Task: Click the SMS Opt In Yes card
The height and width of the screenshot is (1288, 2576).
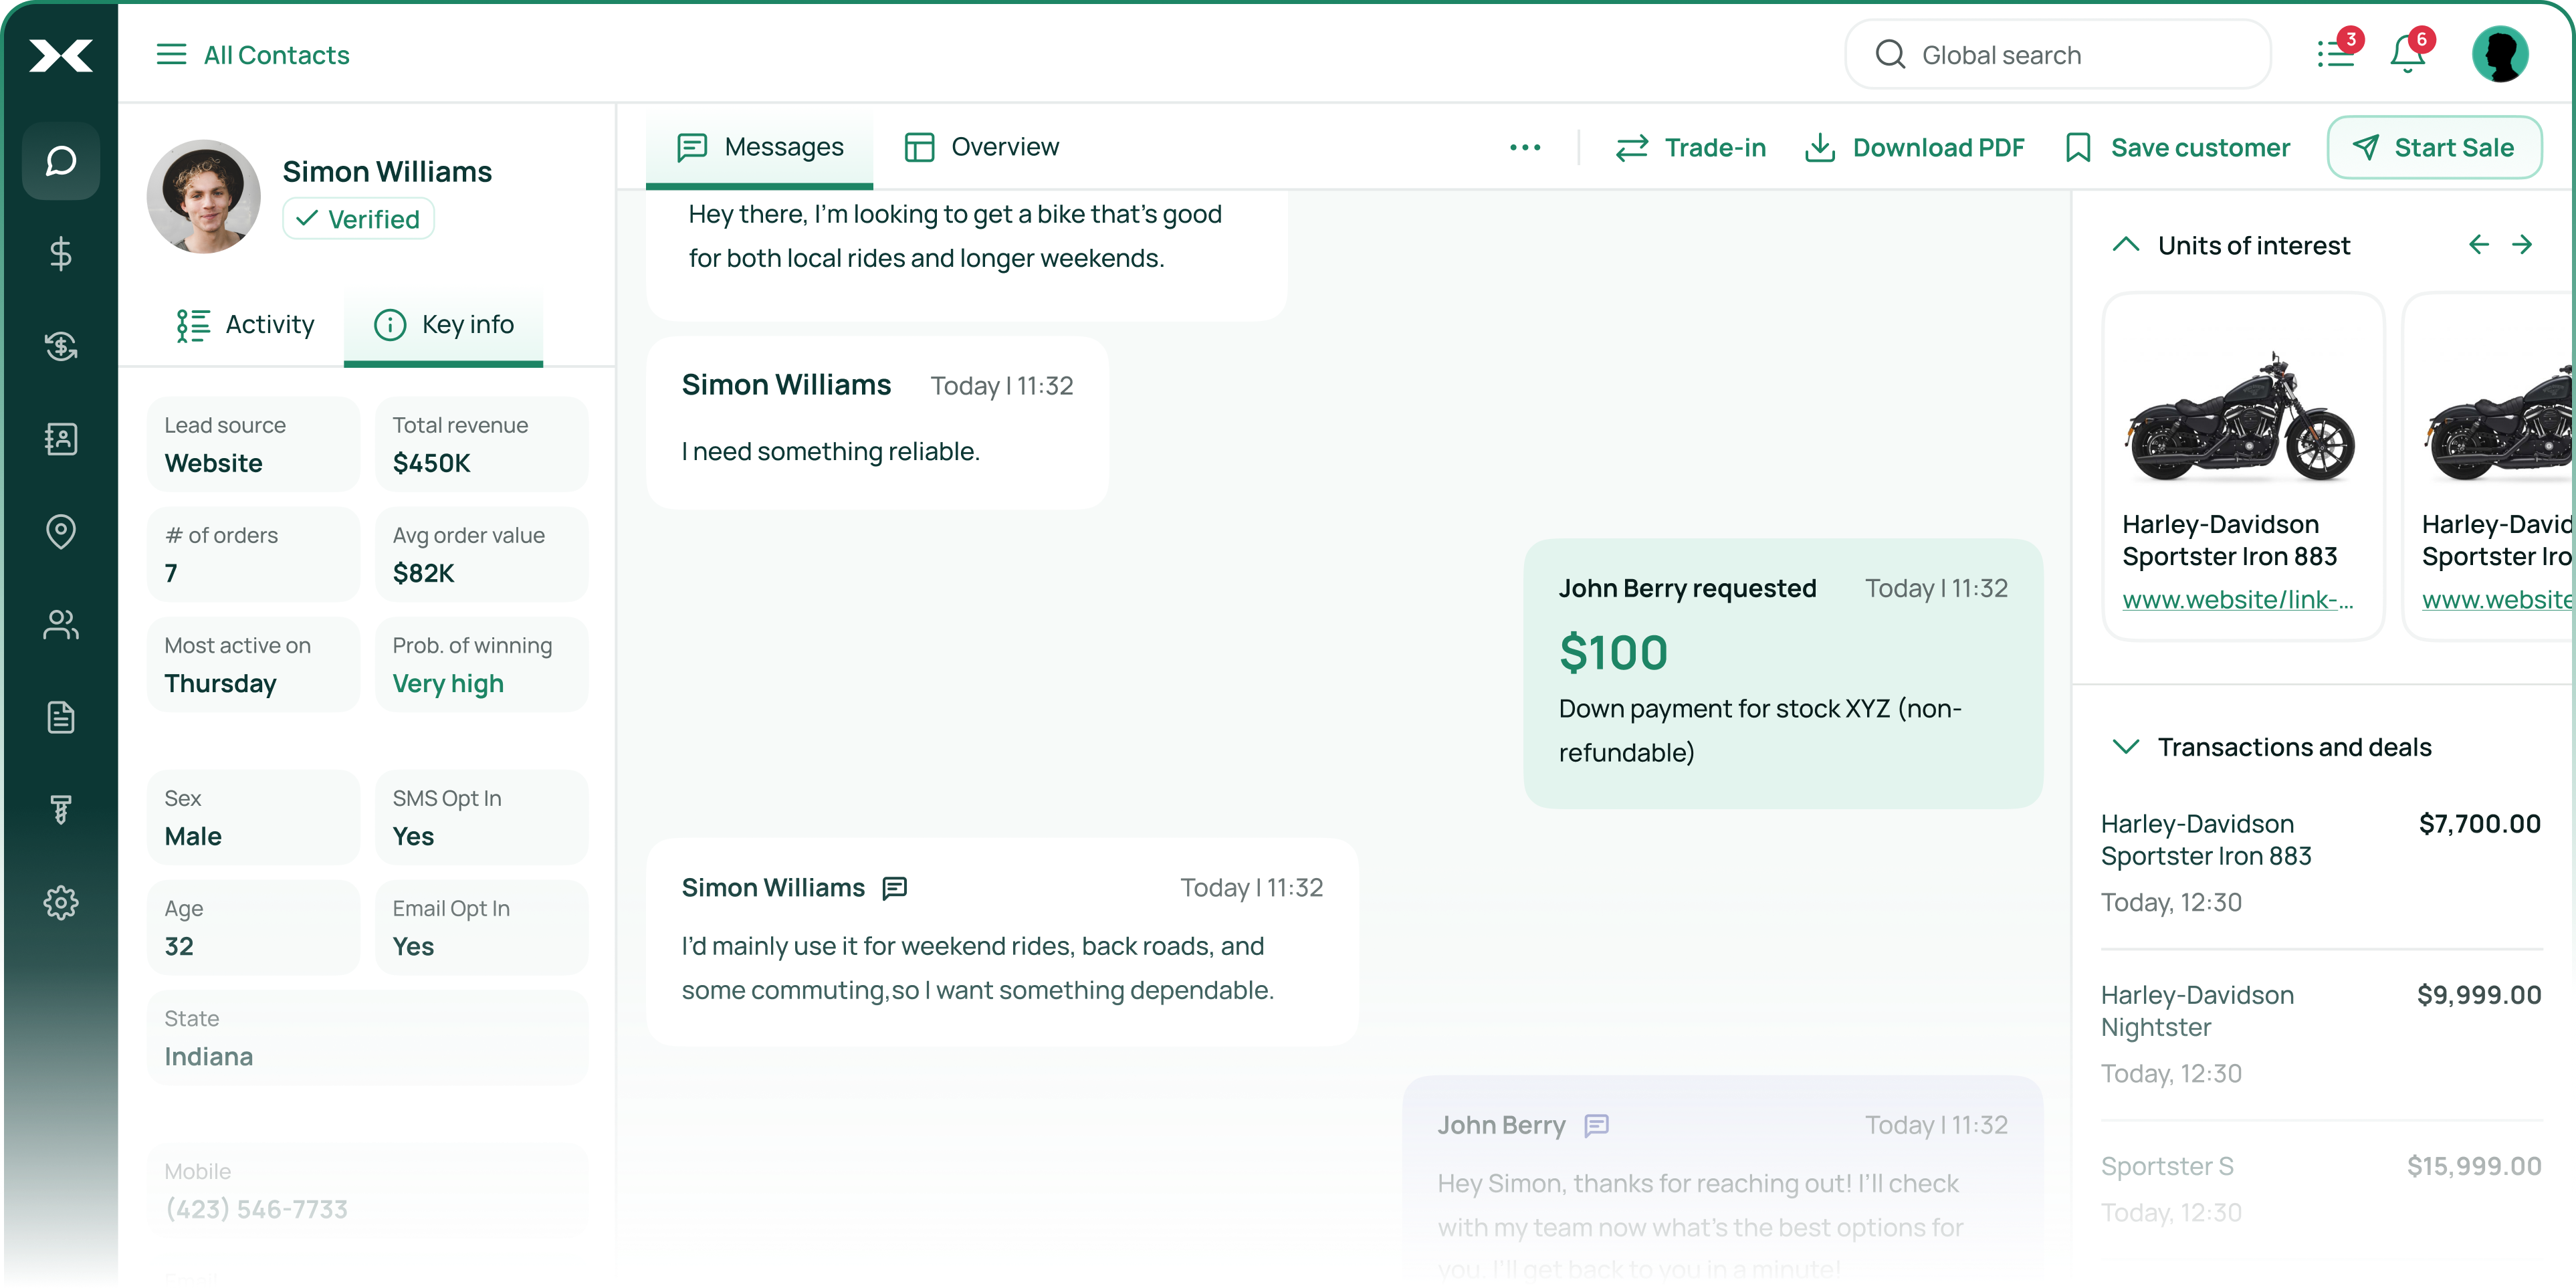Action: pyautogui.click(x=482, y=817)
